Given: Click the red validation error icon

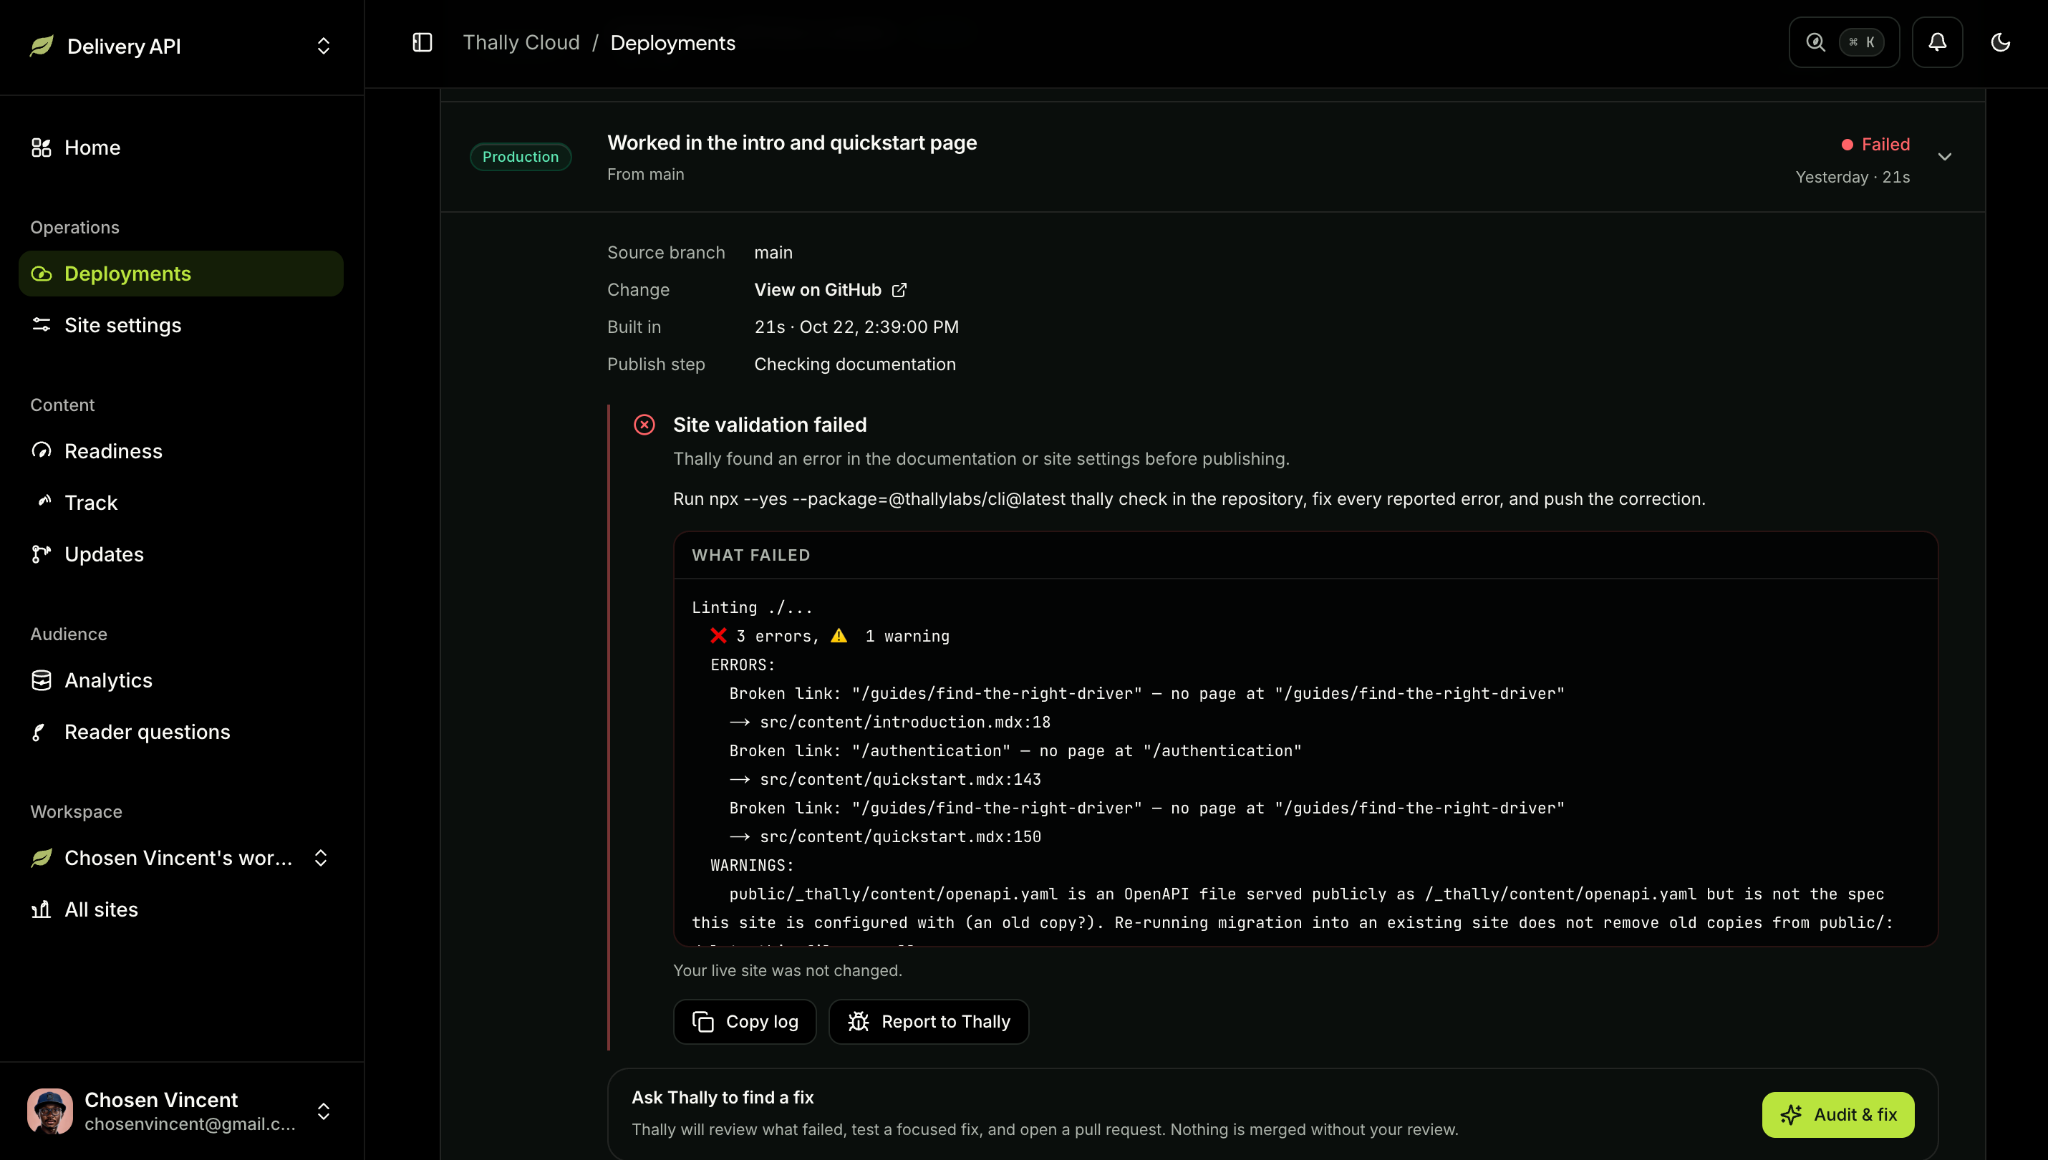Looking at the screenshot, I should tap(644, 425).
